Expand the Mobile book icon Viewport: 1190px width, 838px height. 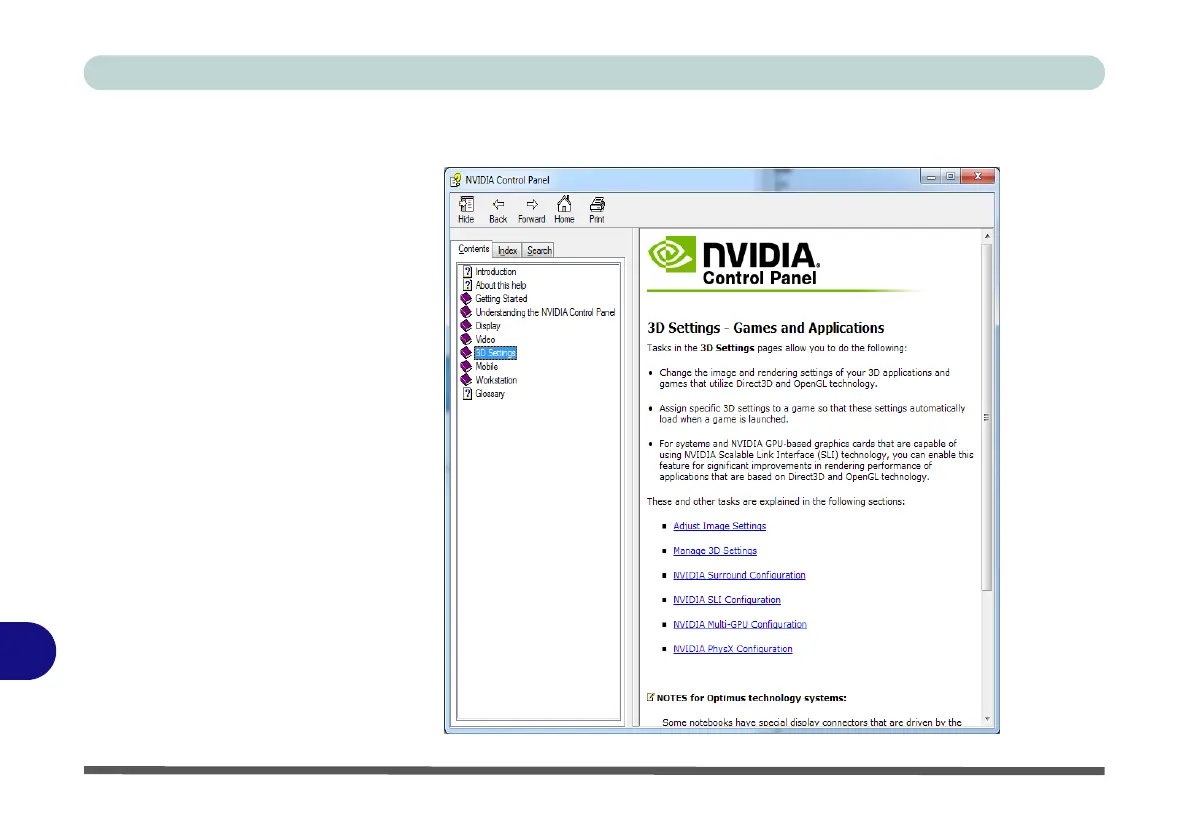[x=466, y=367]
